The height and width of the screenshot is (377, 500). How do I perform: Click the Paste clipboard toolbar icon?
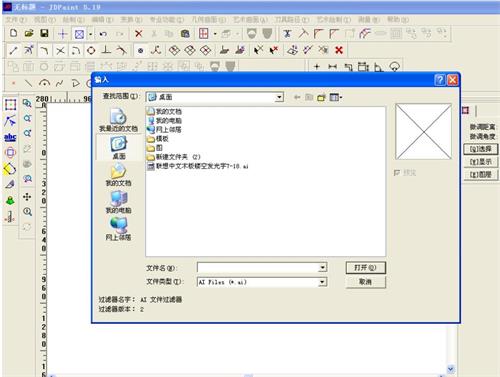tap(185, 33)
